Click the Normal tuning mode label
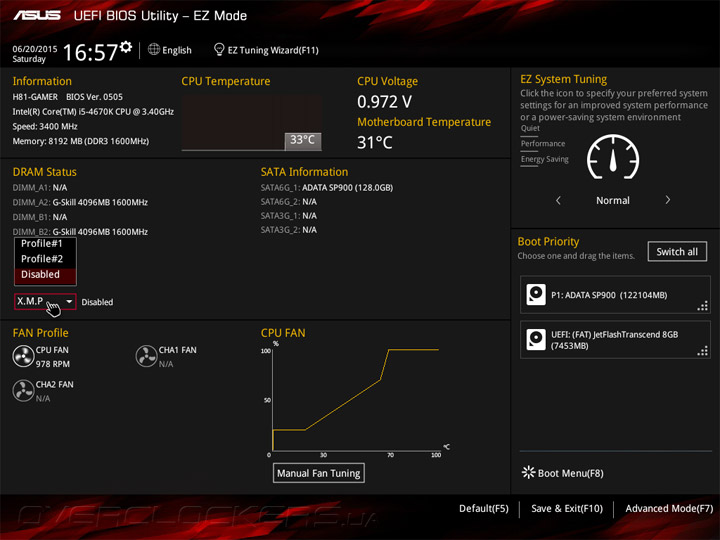720x540 pixels. point(613,200)
